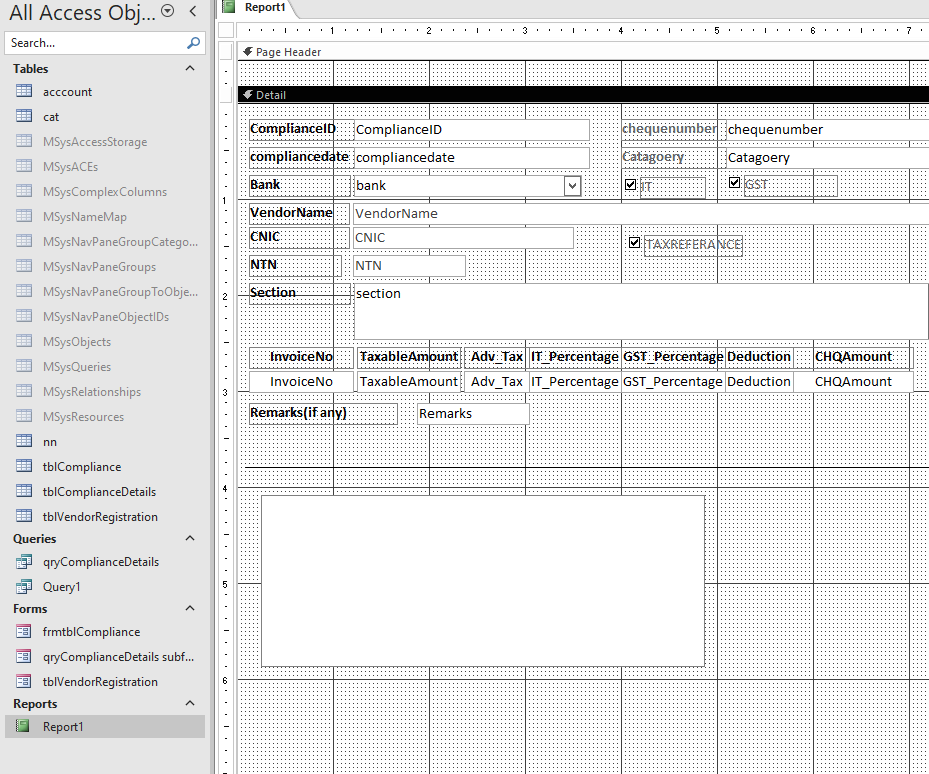Viewport: 929px width, 774px height.
Task: Open MSysNavPaneGroupToObje... table entry
Action: 107,291
